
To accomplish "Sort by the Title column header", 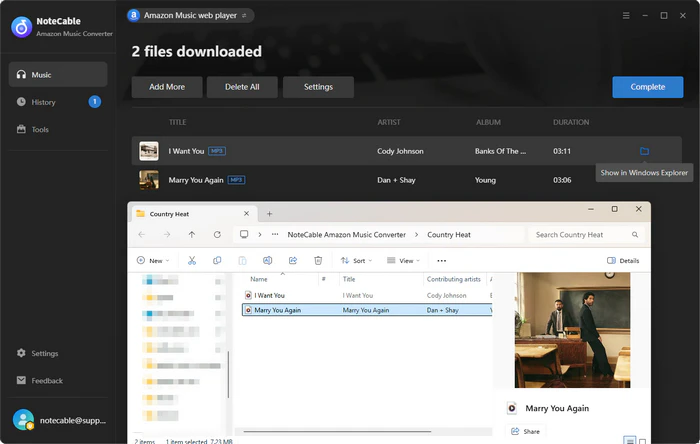I will [x=381, y=279].
